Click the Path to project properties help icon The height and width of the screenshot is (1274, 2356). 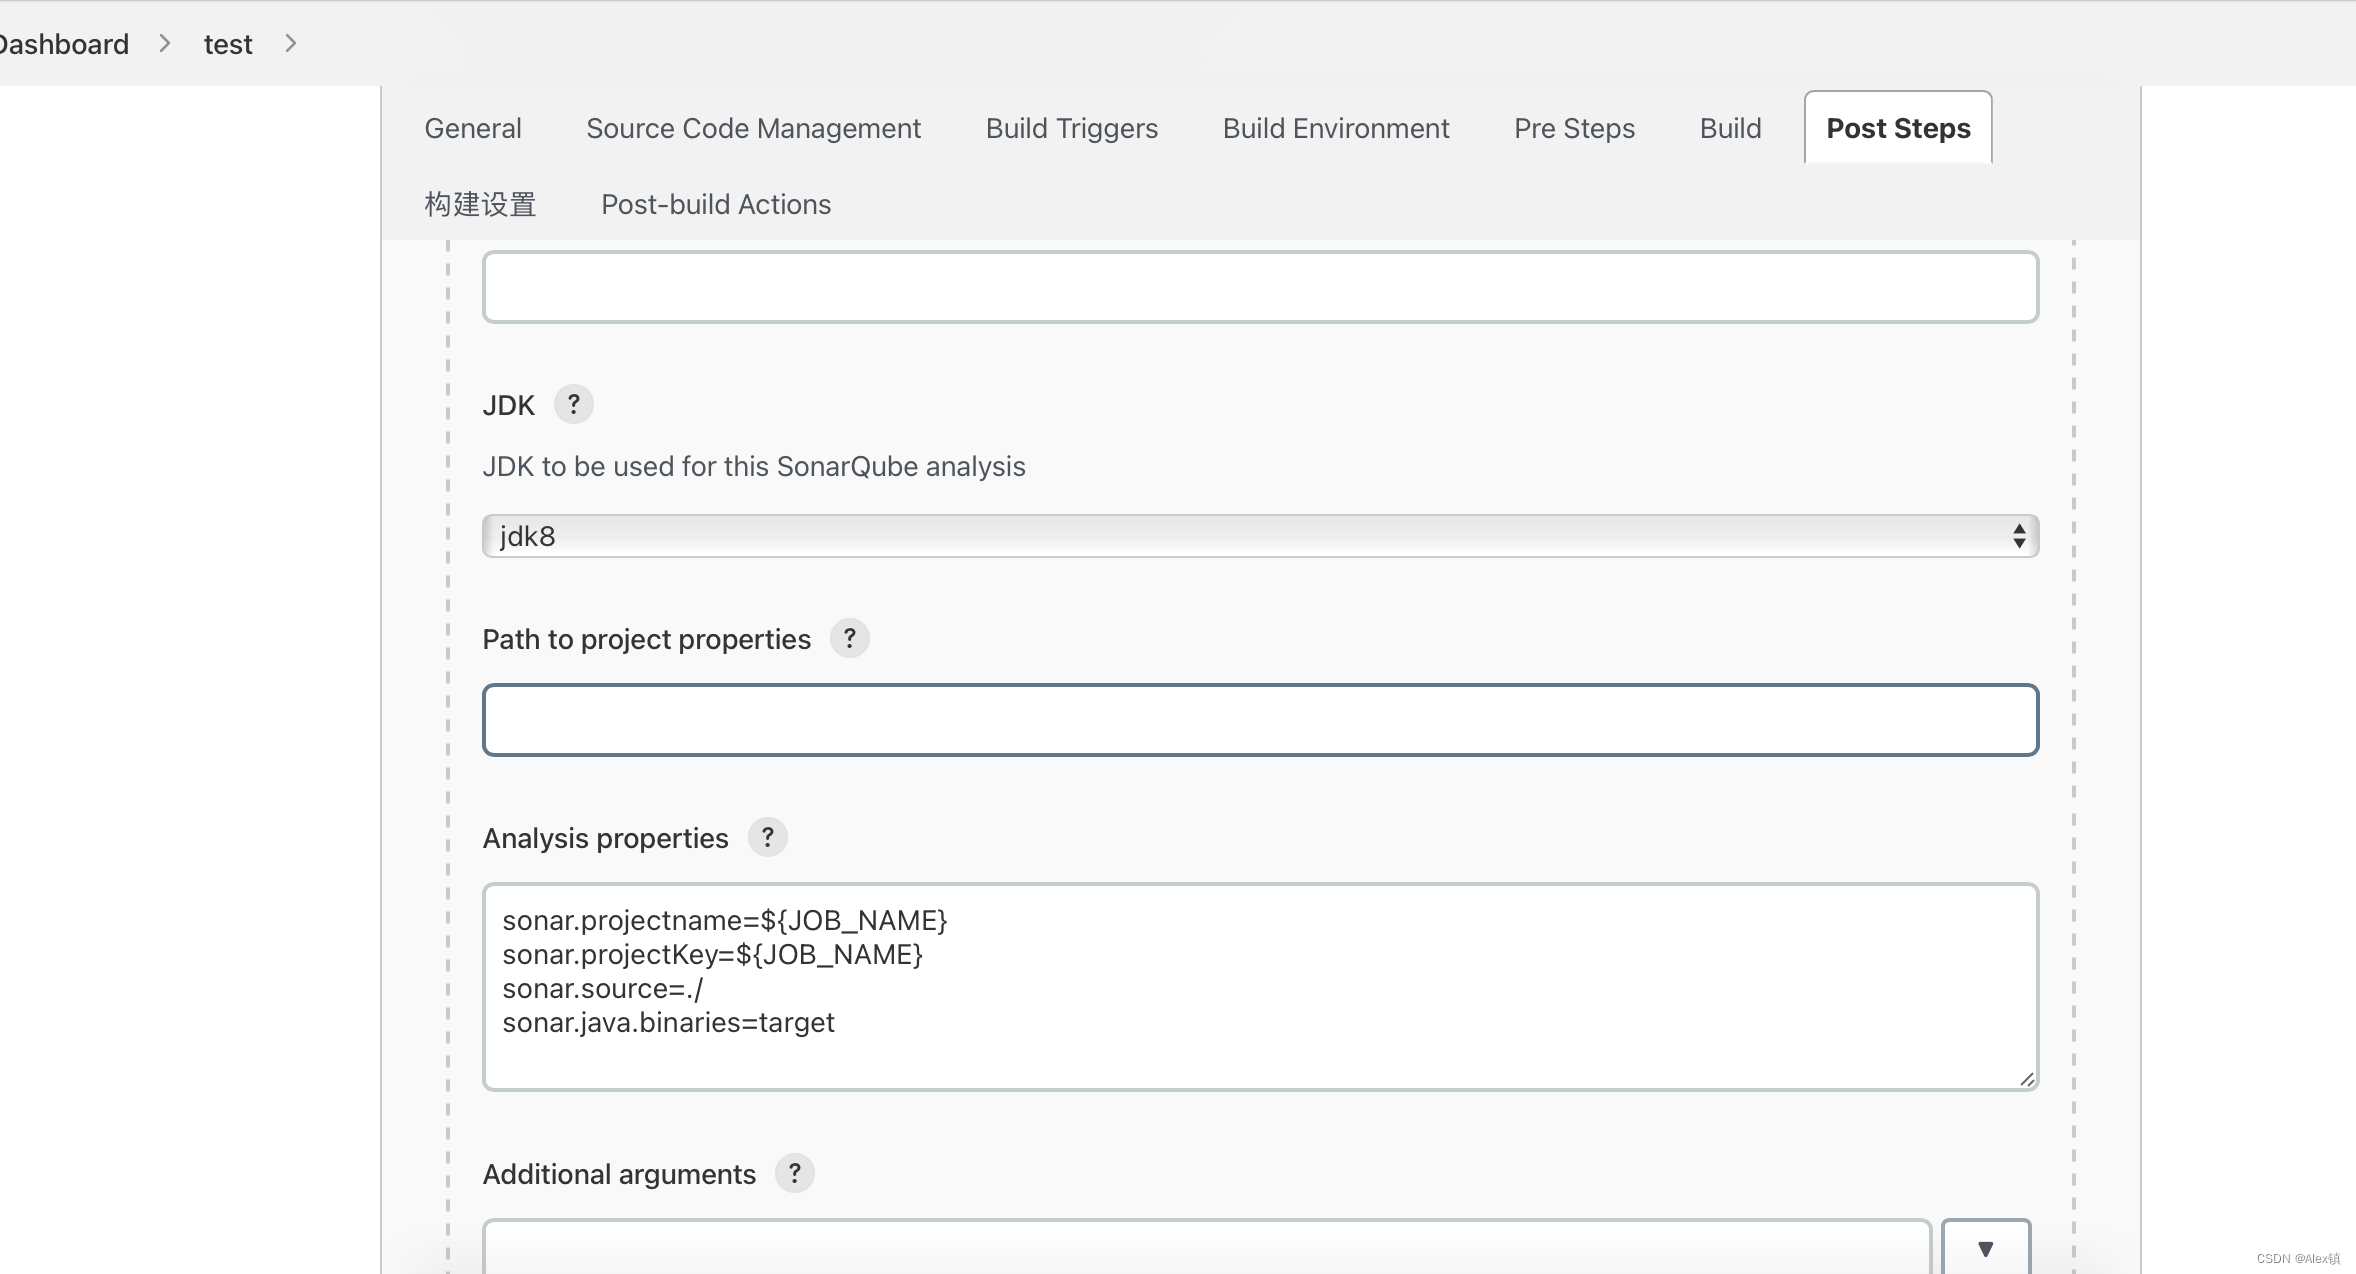[850, 639]
